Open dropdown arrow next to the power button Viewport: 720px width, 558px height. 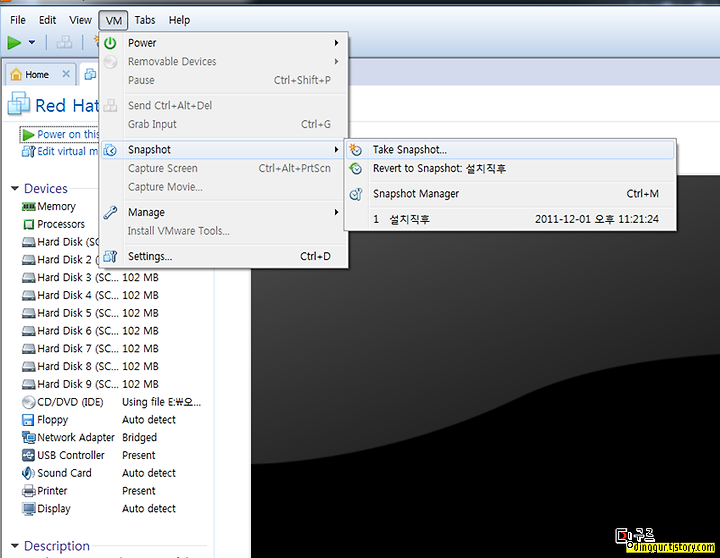32,42
